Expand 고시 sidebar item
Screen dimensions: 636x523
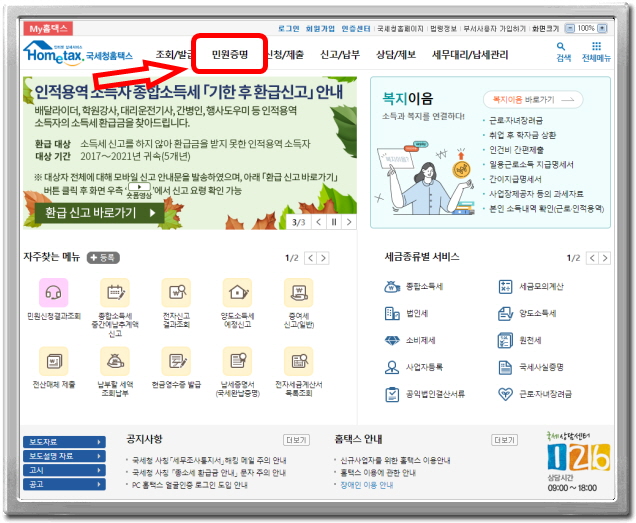pyautogui.click(x=64, y=470)
